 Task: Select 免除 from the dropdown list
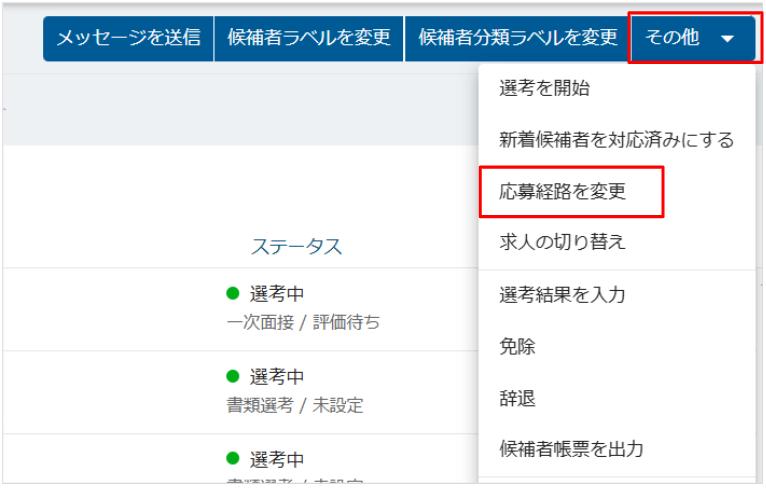(x=518, y=347)
